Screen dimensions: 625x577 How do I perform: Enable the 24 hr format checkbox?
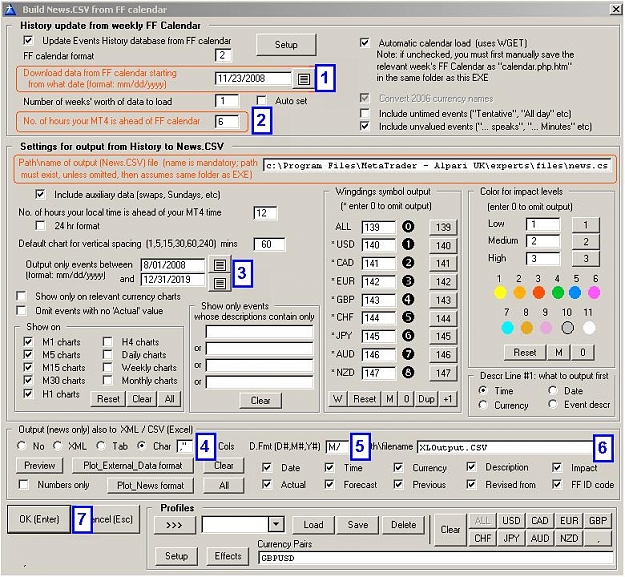[x=40, y=226]
